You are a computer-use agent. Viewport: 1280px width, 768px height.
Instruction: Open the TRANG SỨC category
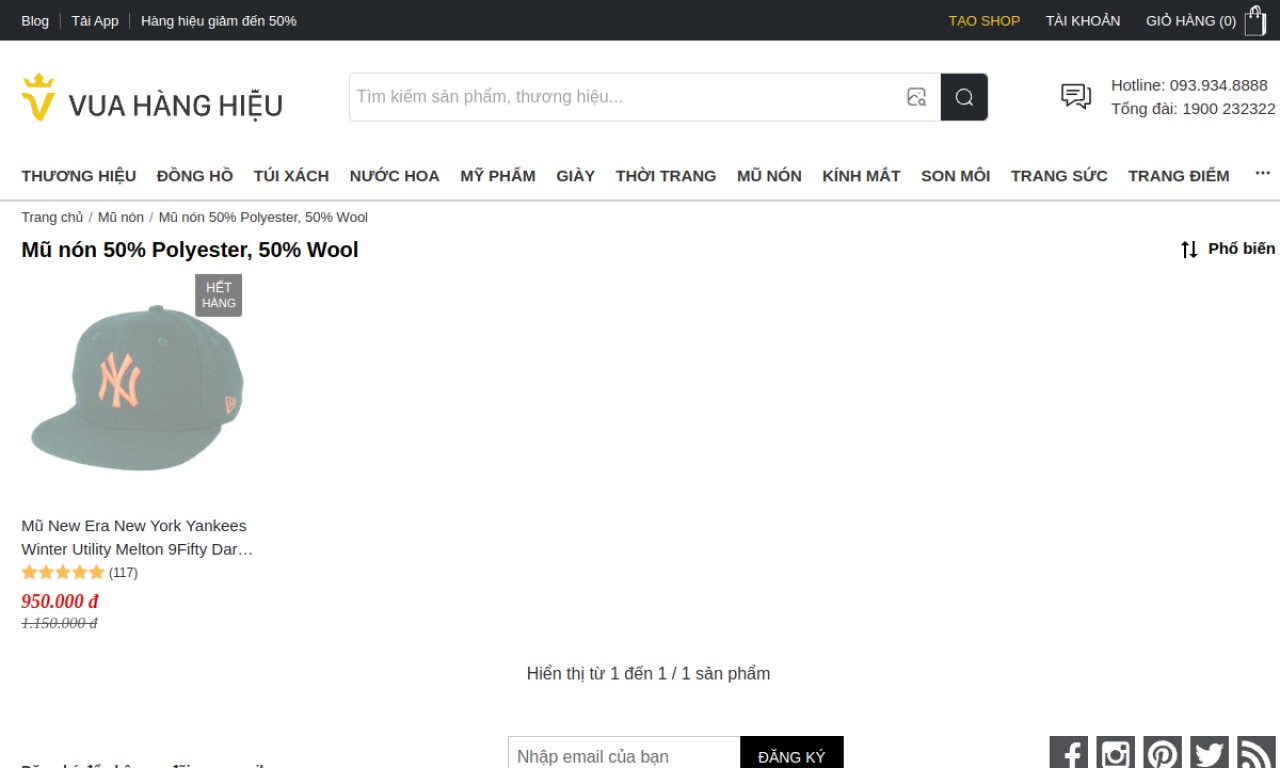tap(1059, 176)
